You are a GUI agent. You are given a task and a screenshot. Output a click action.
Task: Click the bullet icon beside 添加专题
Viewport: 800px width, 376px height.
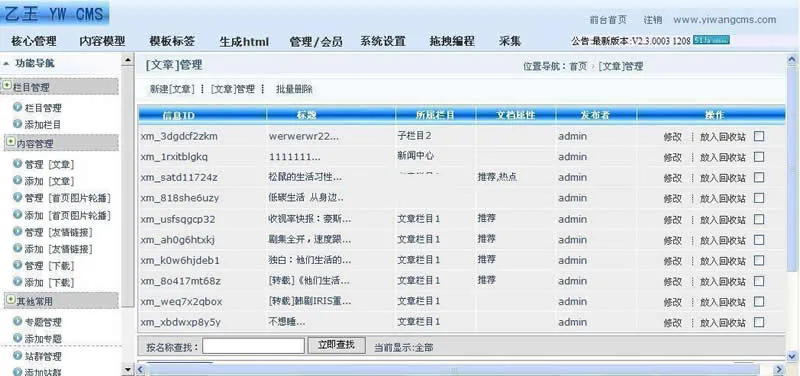pyautogui.click(x=18, y=338)
